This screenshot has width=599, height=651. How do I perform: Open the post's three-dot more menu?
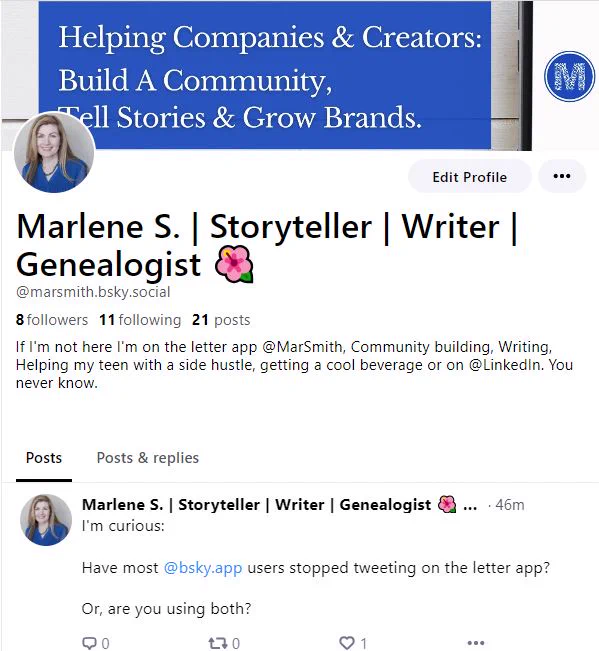point(475,643)
